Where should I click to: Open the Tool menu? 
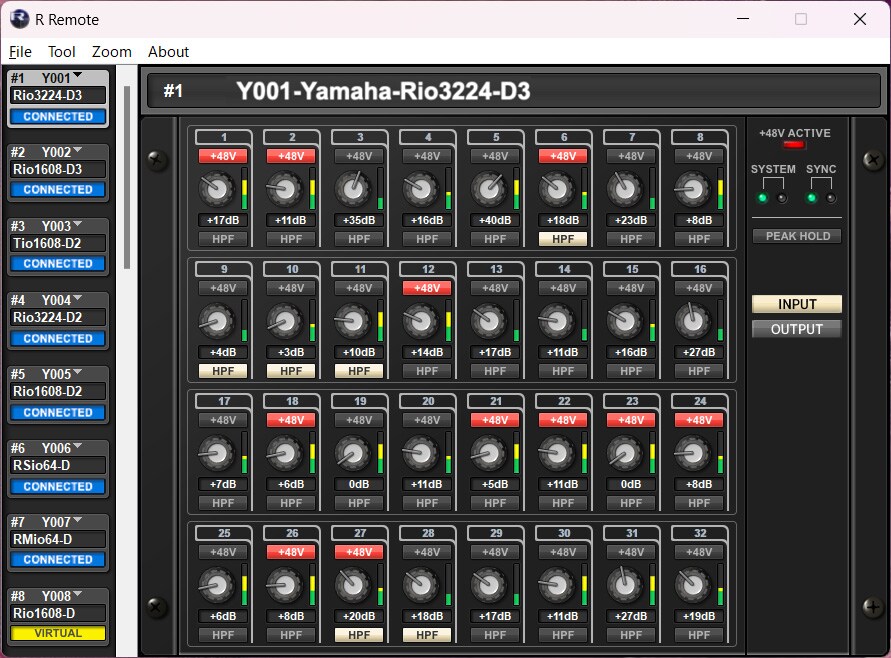[x=61, y=52]
